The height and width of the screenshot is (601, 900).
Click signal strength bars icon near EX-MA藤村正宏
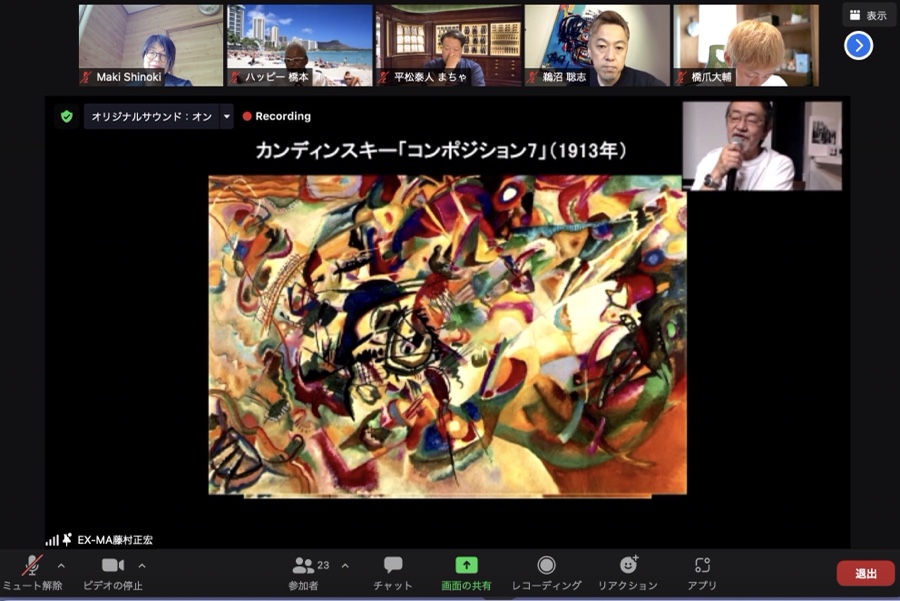tap(52, 540)
